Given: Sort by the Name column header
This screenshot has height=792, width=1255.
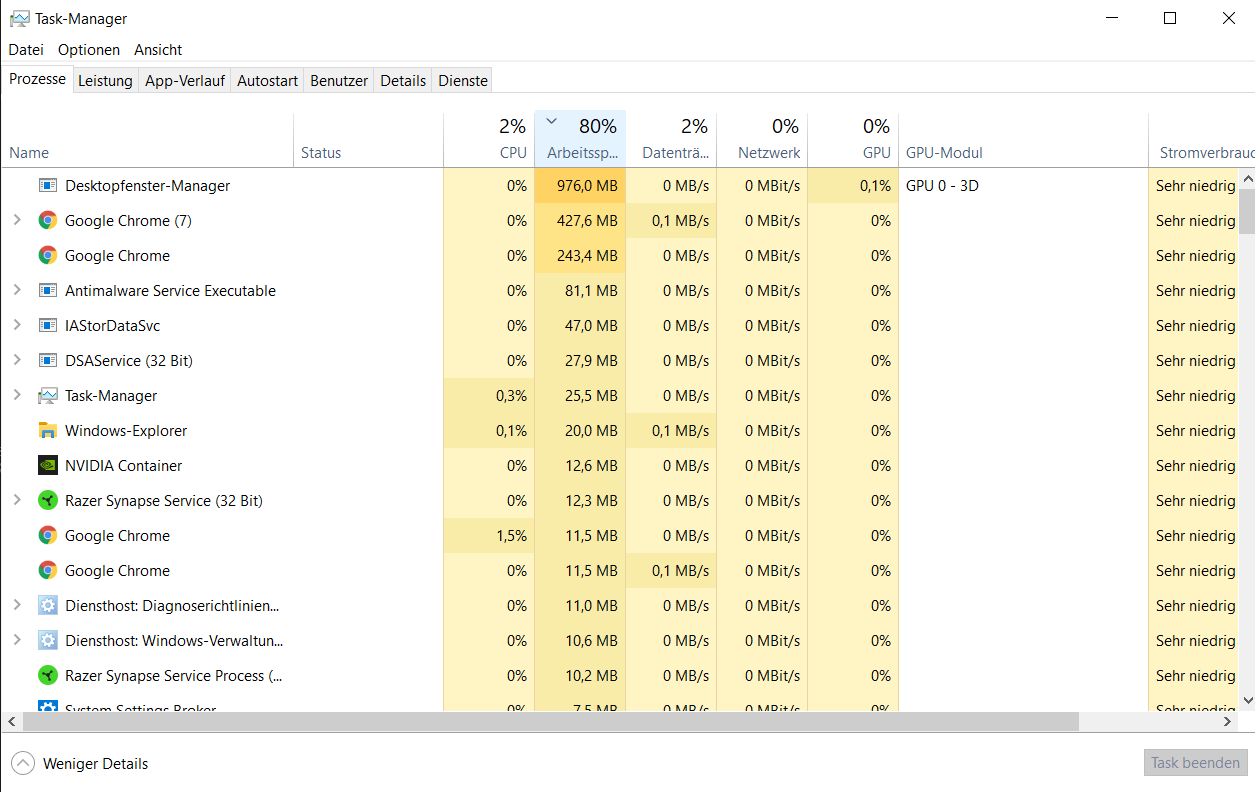Looking at the screenshot, I should [x=147, y=139].
